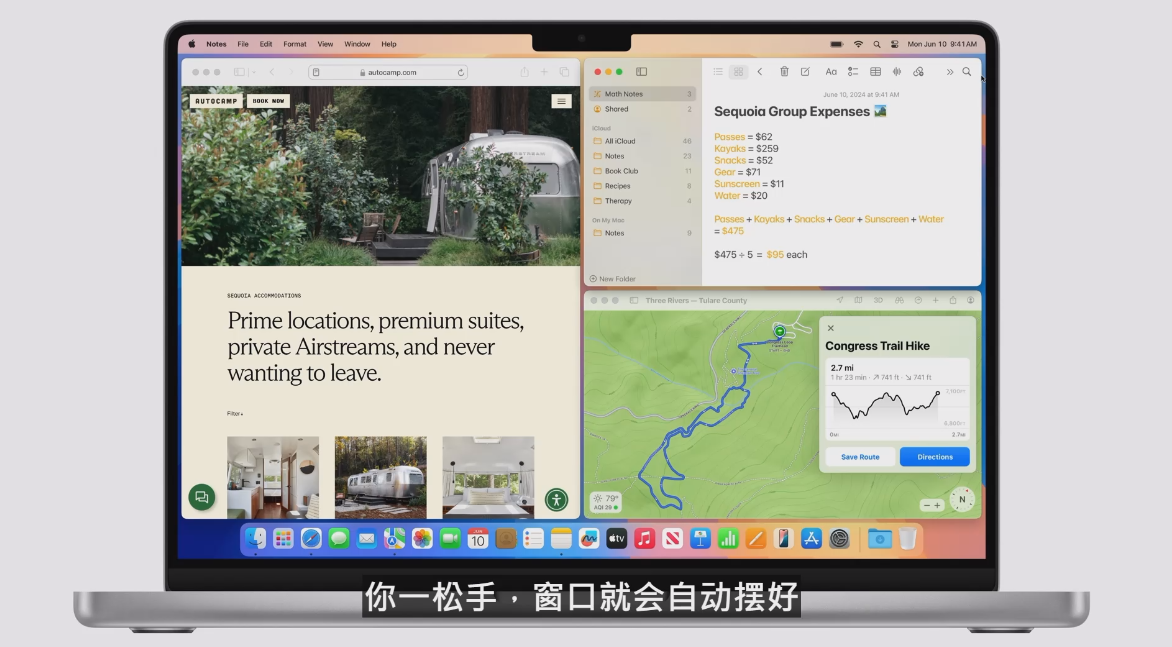
Task: Open the Format menu in menu bar
Action: [x=294, y=44]
